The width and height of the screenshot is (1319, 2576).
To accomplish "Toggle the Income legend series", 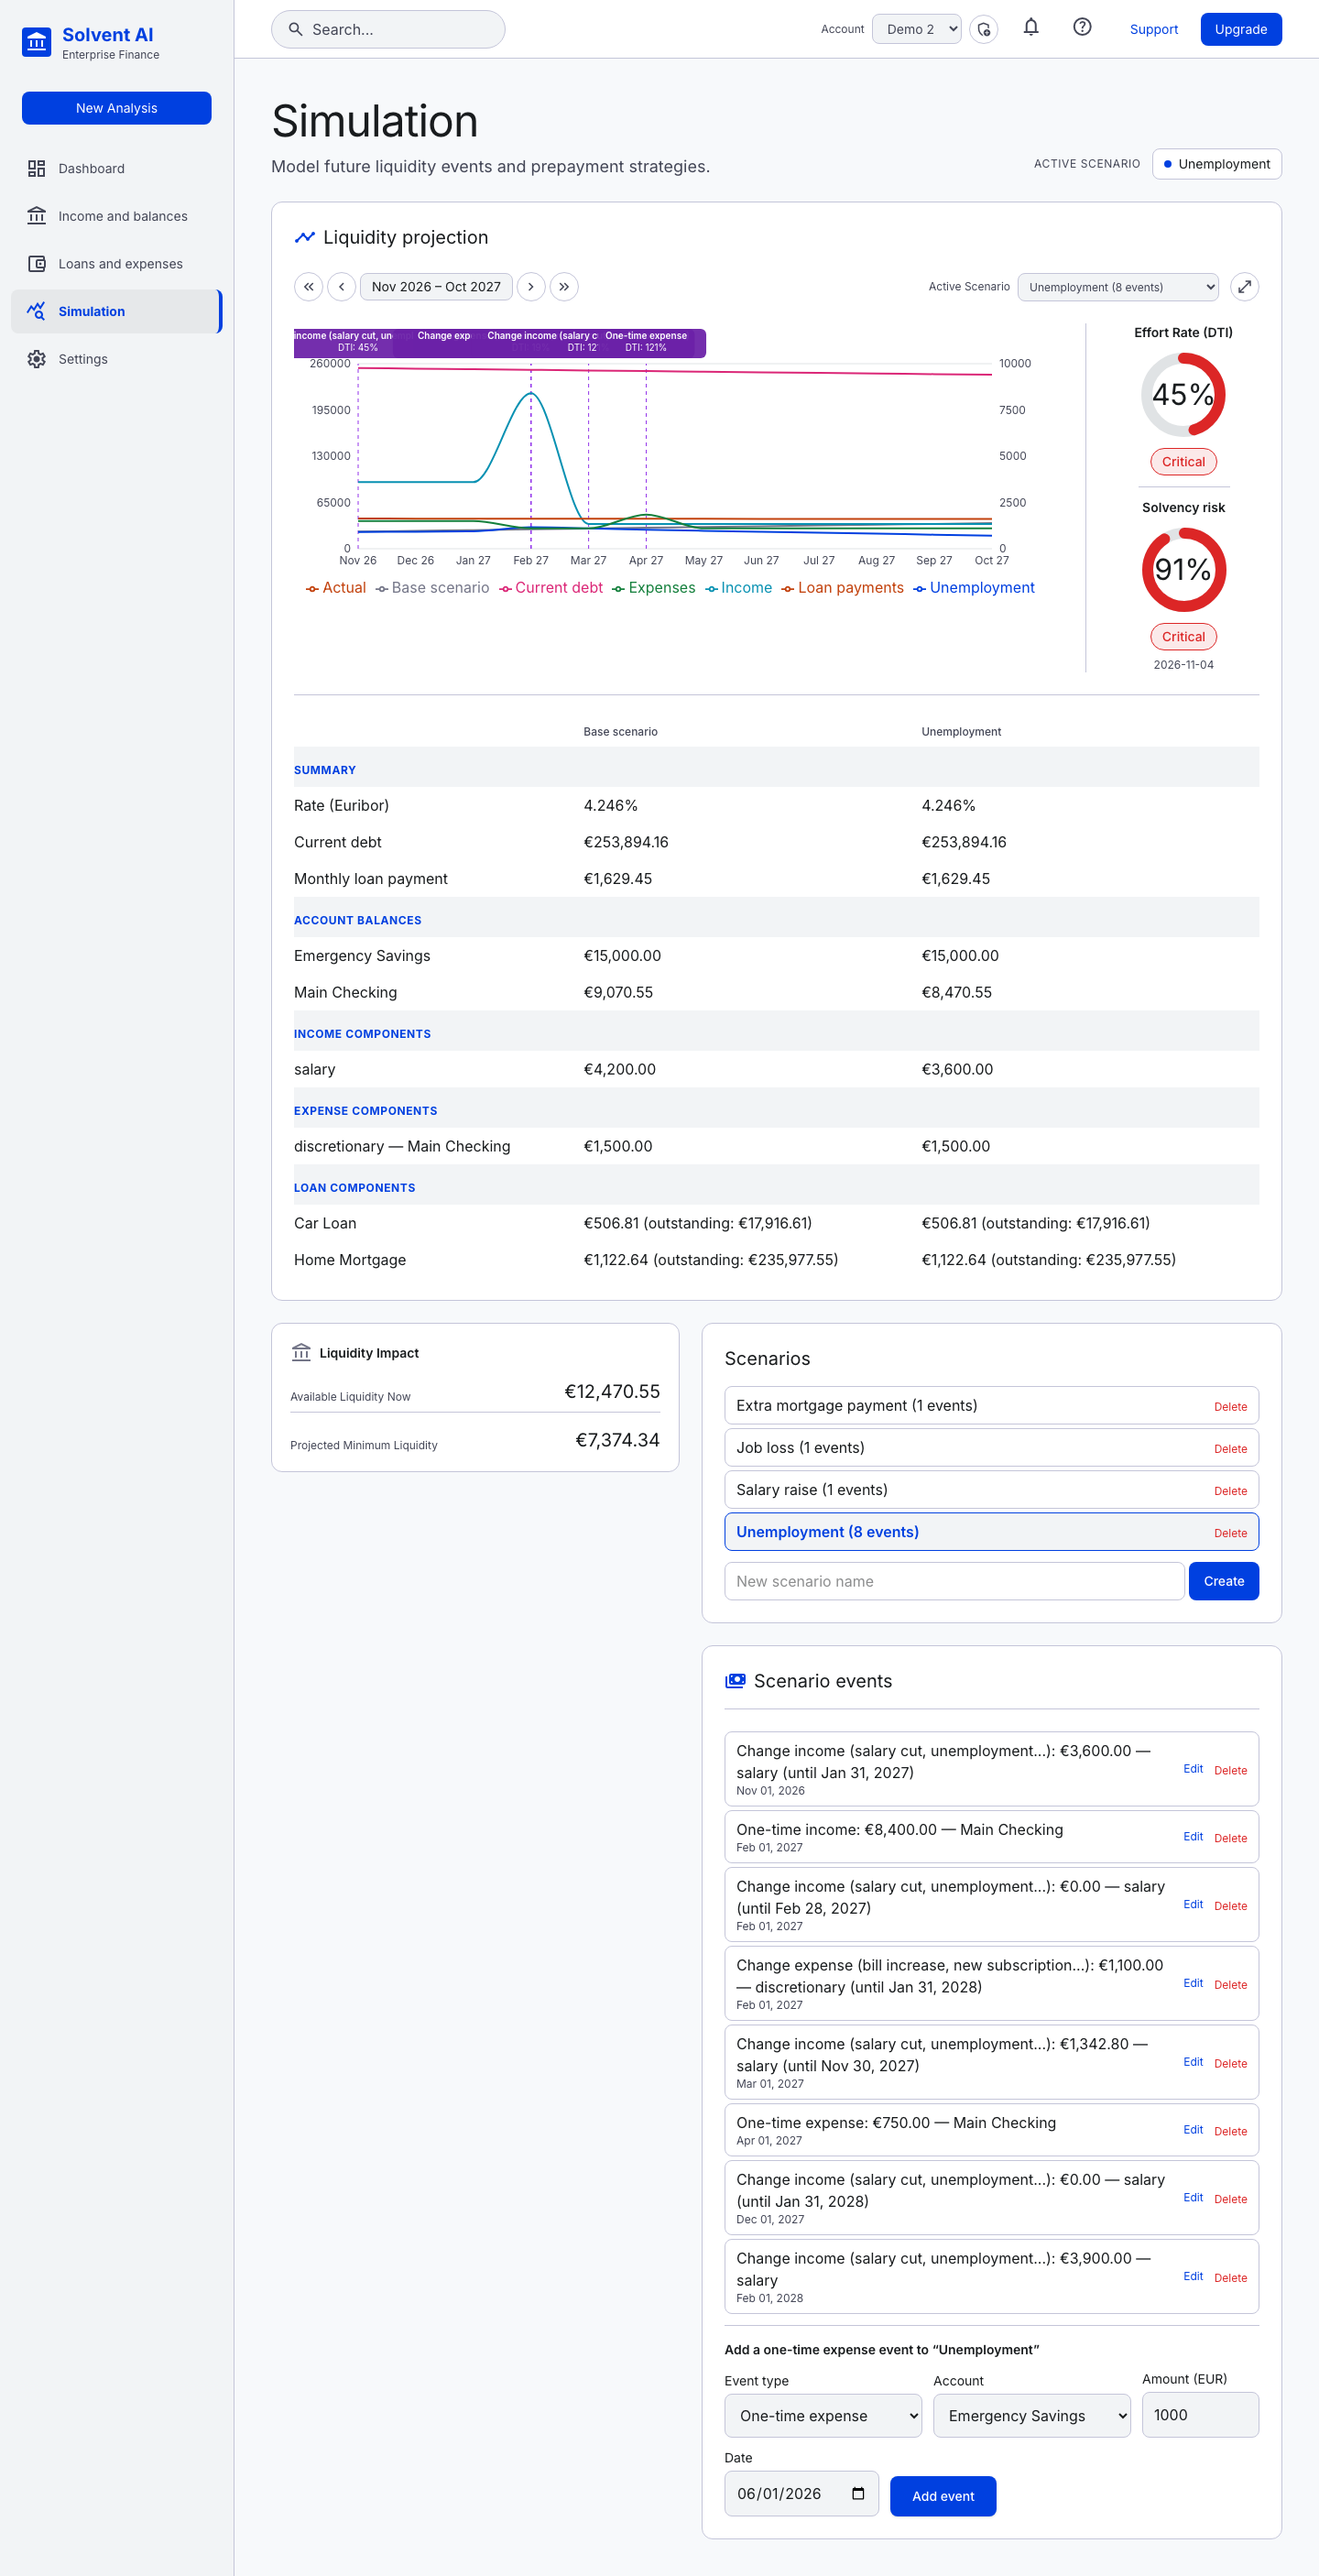I will pos(739,588).
